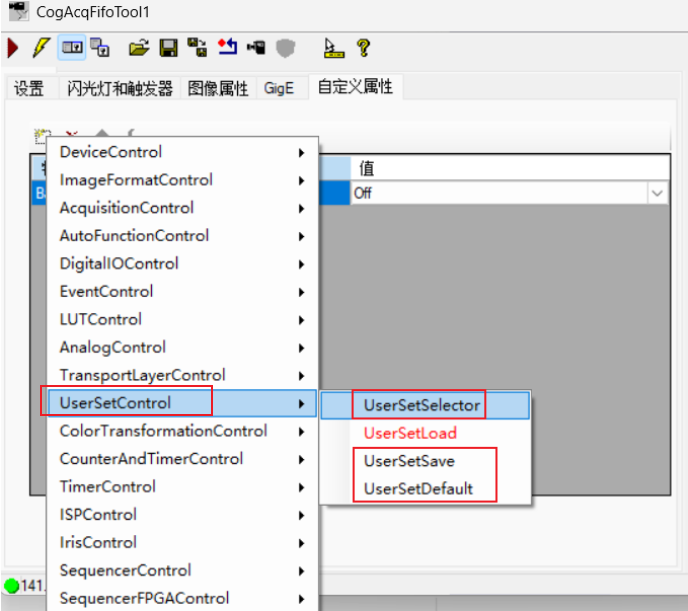Image resolution: width=688 pixels, height=611 pixels.
Task: Click the grey shield toolbar icon
Action: pos(285,48)
